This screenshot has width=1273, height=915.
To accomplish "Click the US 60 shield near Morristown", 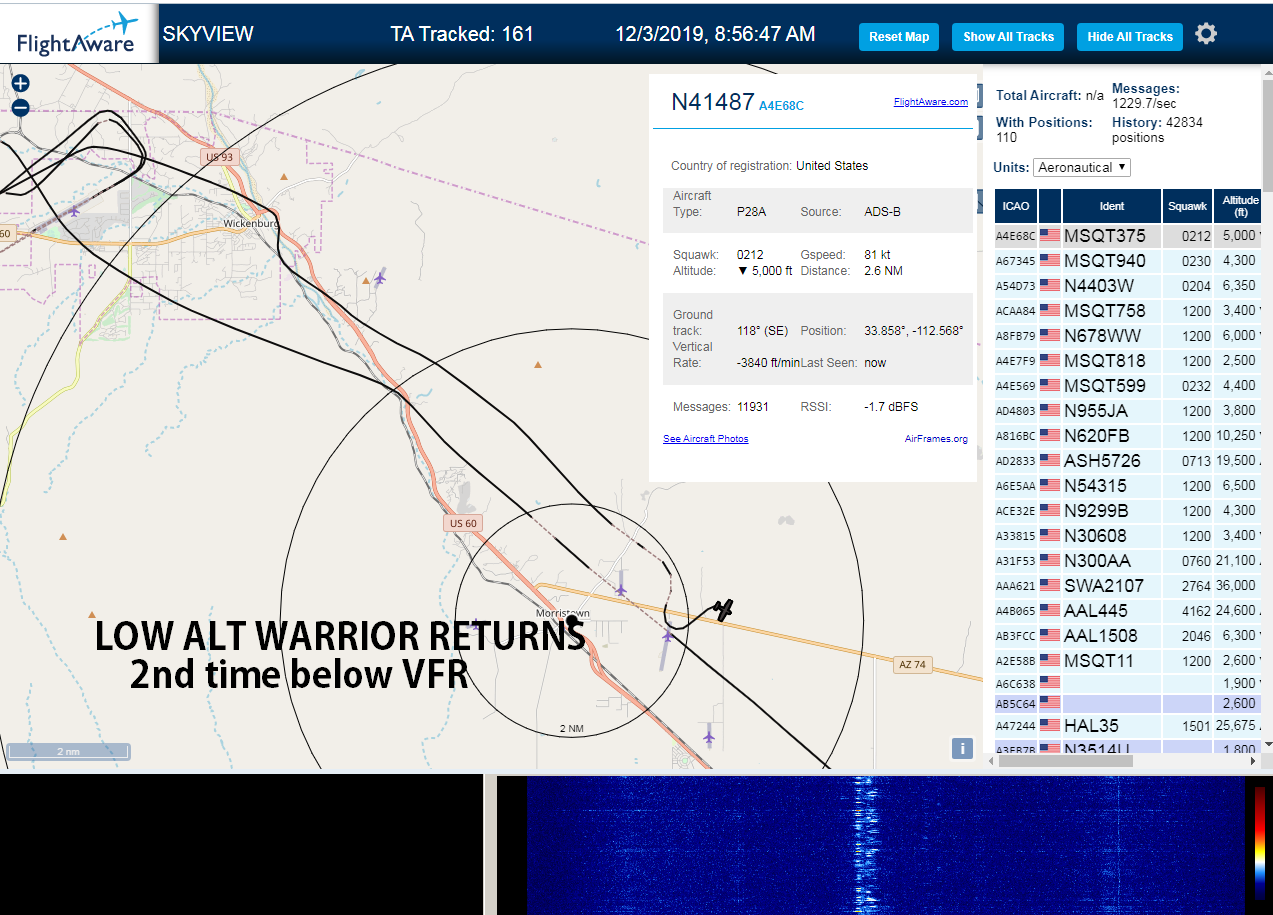I will point(463,523).
